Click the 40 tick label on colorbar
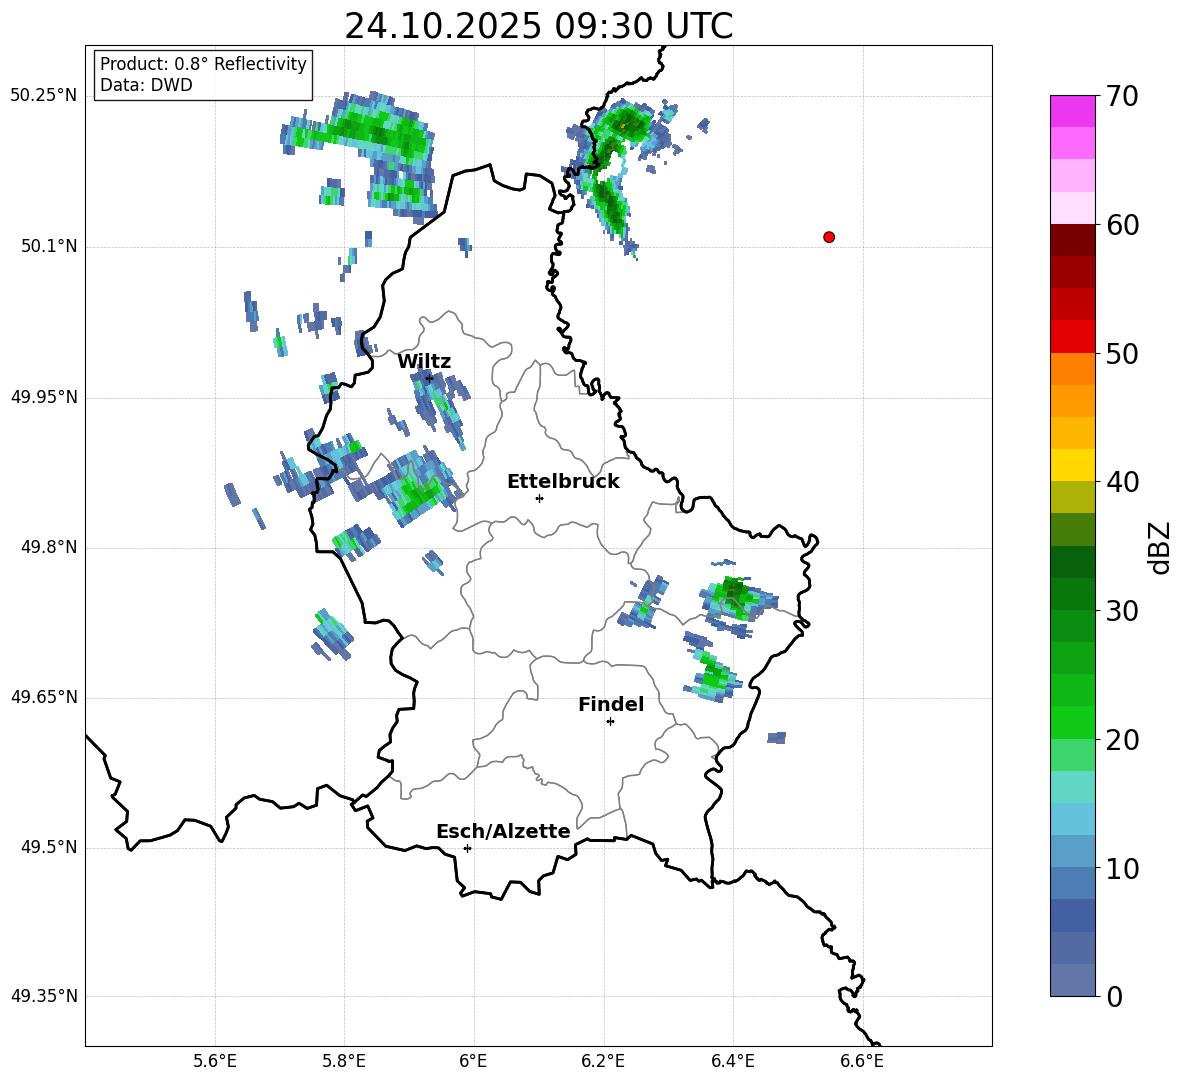 1122,482
